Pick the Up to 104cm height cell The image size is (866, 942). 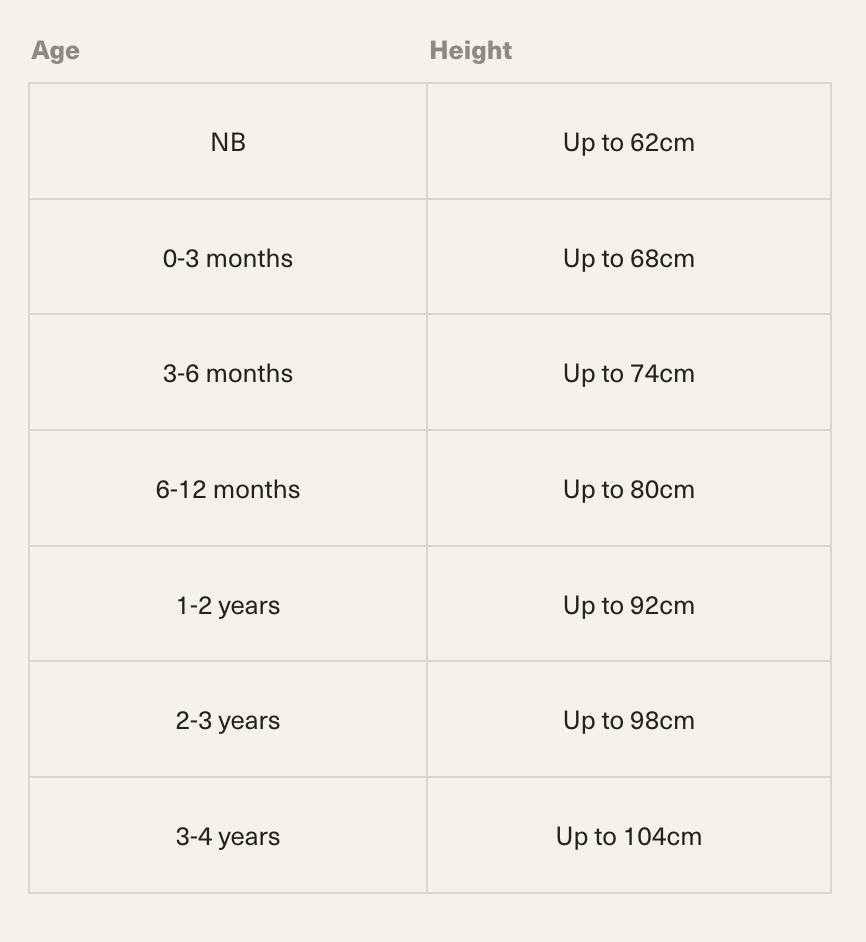[x=628, y=836]
